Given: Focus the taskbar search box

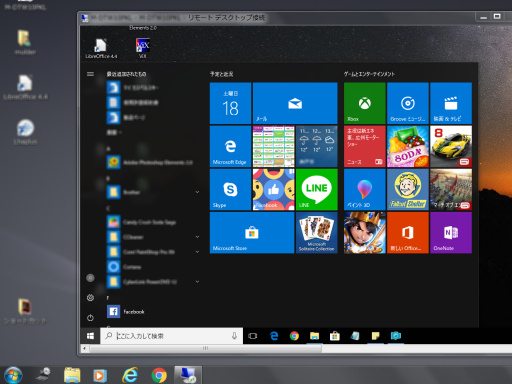Looking at the screenshot, I should [x=172, y=336].
